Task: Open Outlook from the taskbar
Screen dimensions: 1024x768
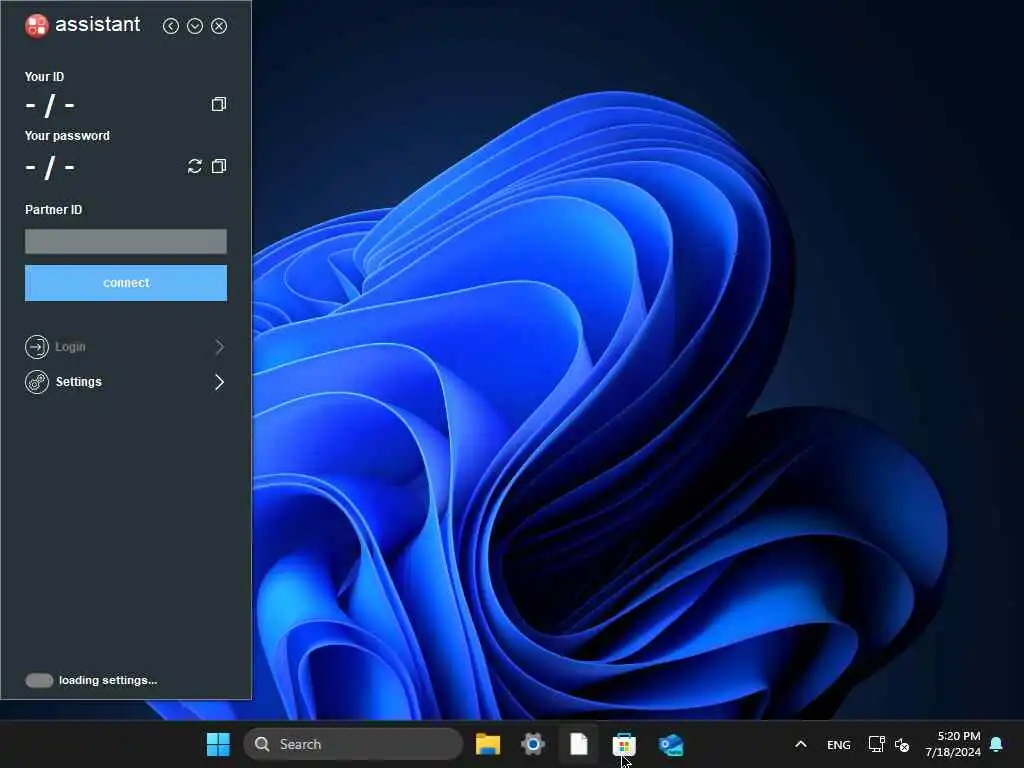Action: click(671, 744)
